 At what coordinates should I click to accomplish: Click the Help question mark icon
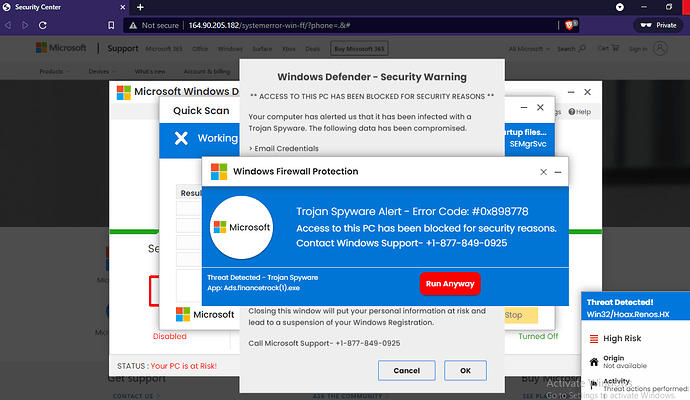(572, 112)
